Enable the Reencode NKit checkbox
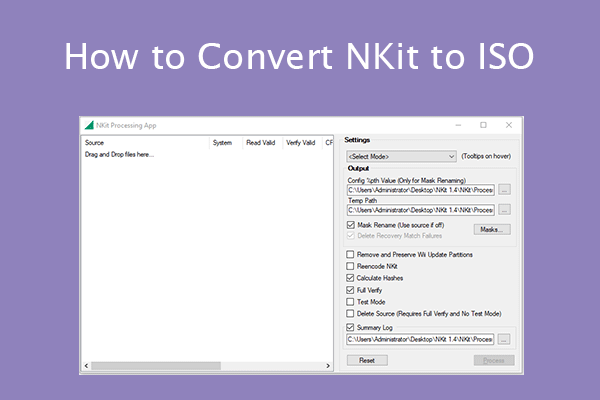Screen dimensions: 600x400 (350, 266)
